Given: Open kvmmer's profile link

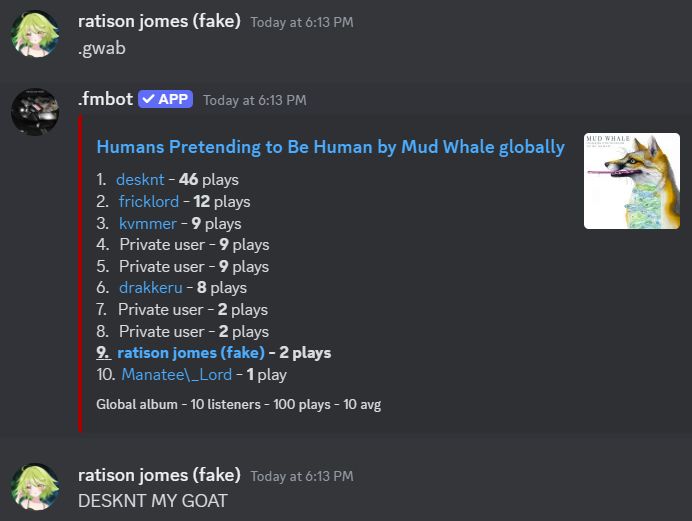Looking at the screenshot, I should [147, 224].
